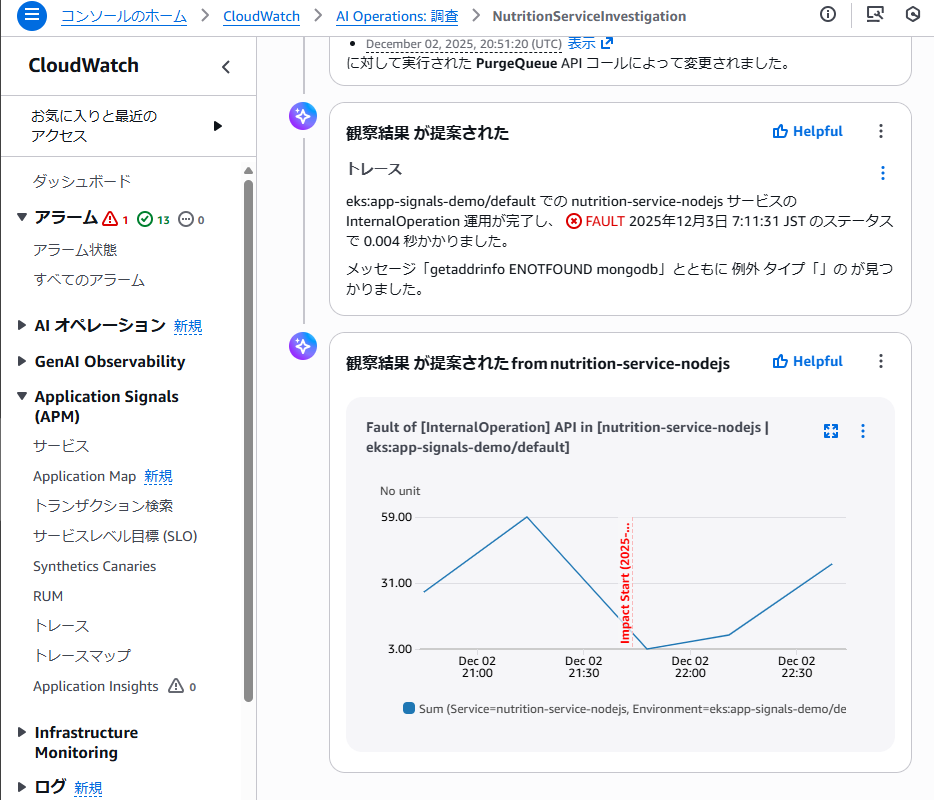Open the CloudShell icon in the top bar
Screen dimensions: 934x800
(875, 14)
